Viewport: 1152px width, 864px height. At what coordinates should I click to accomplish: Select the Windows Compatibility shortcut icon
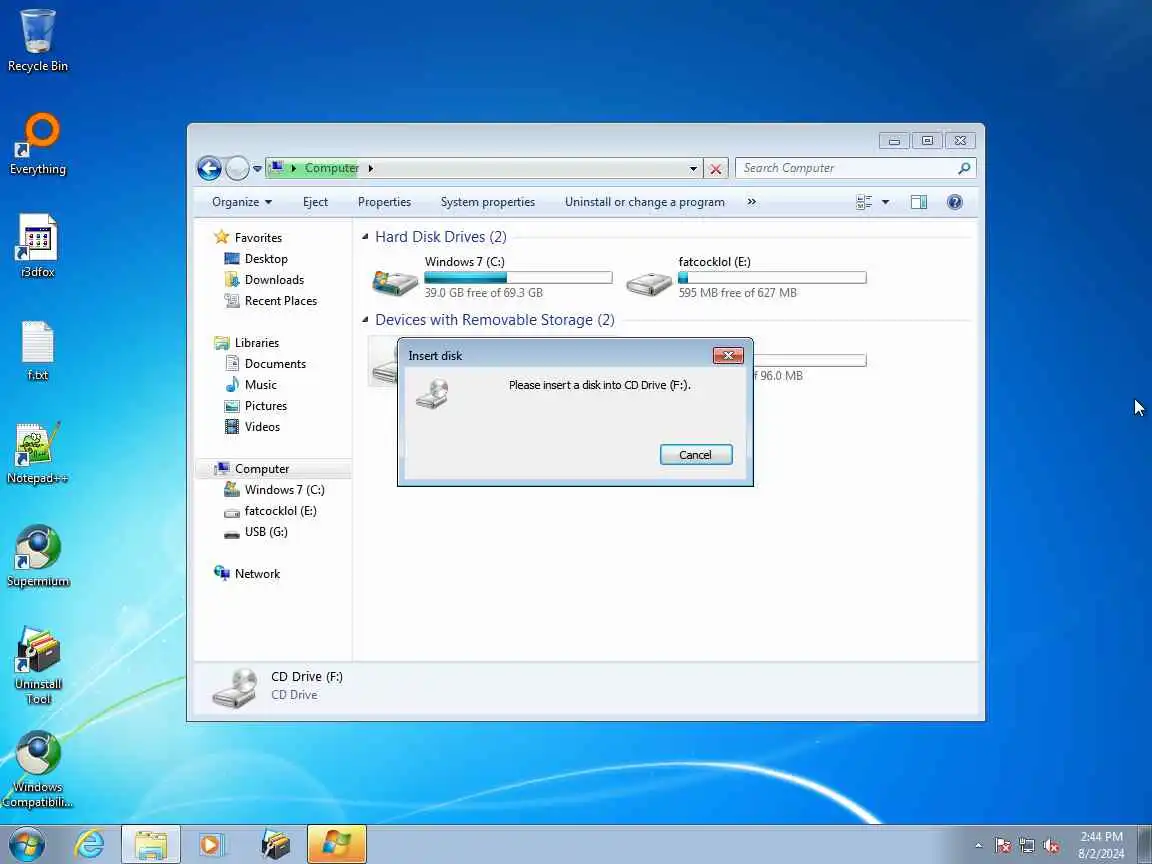[x=37, y=769]
